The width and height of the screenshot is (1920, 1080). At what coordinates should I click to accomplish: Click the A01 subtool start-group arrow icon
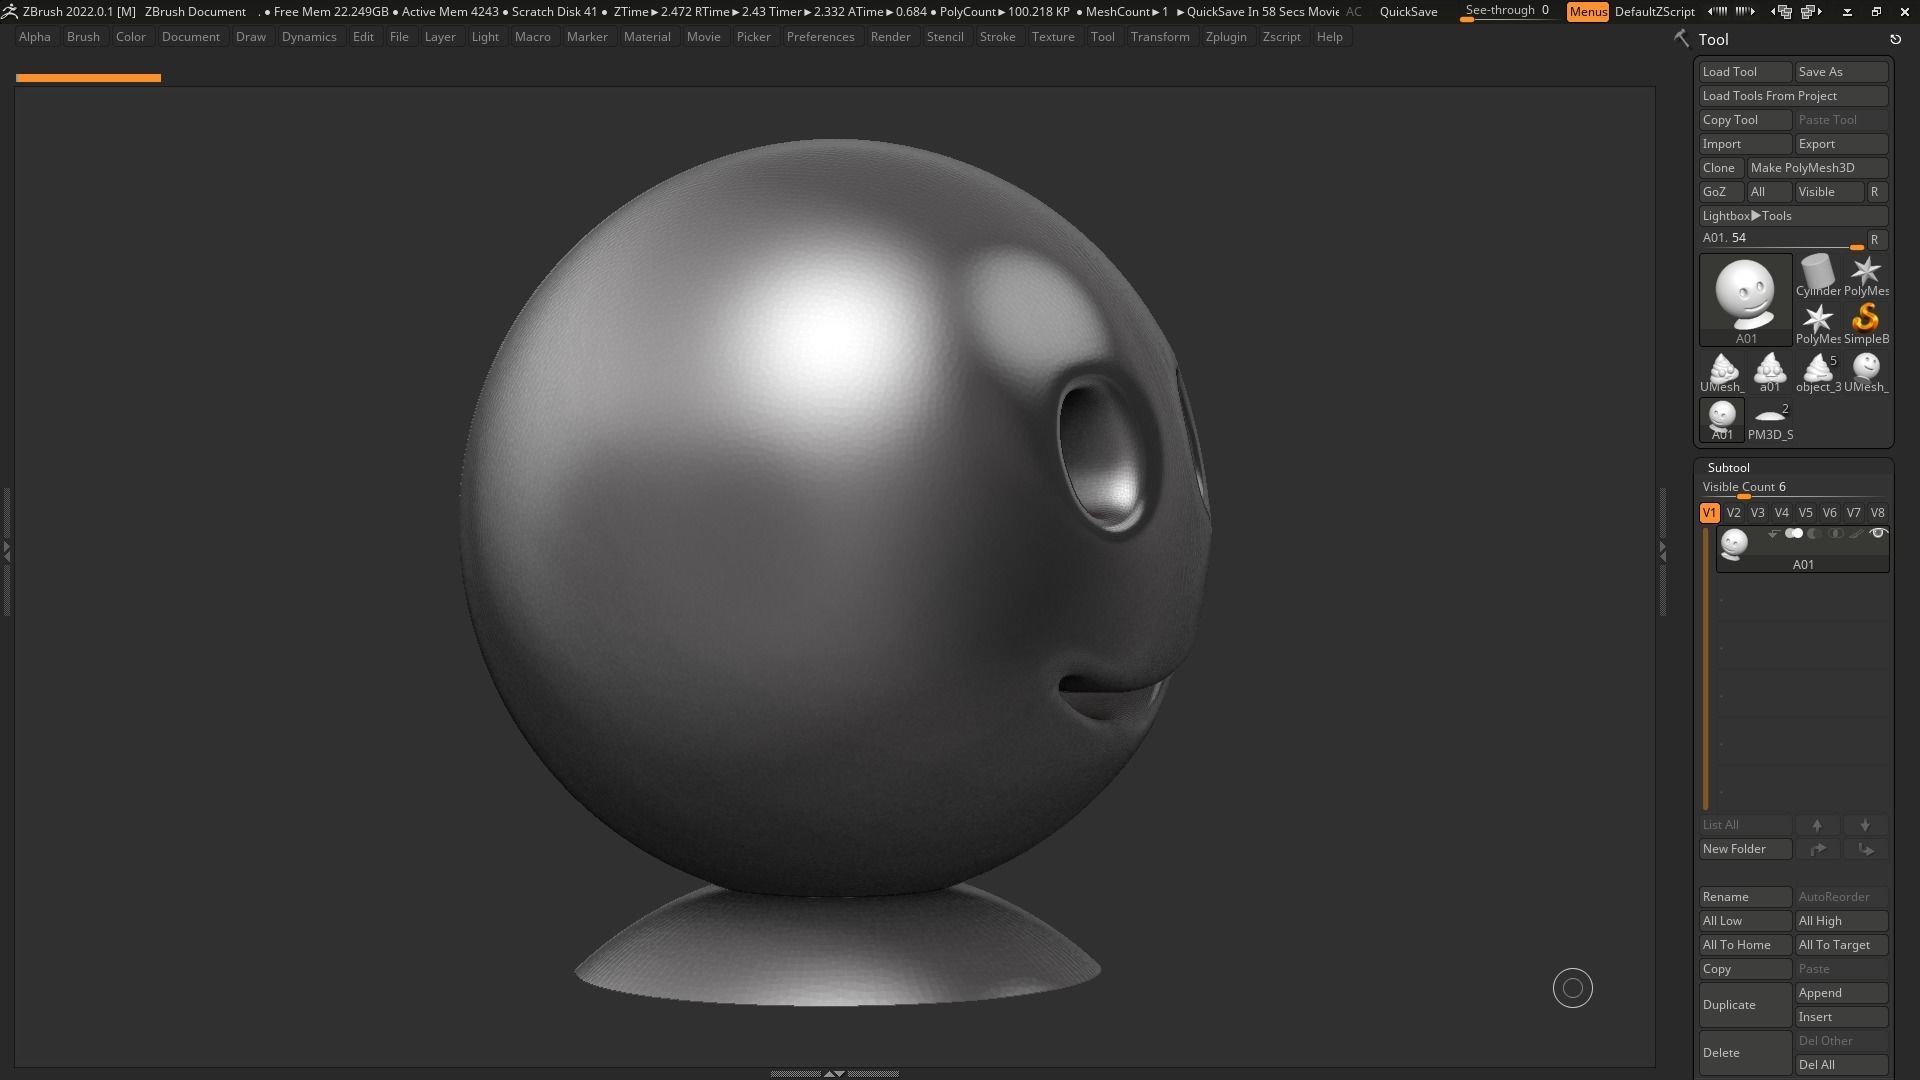point(1773,534)
